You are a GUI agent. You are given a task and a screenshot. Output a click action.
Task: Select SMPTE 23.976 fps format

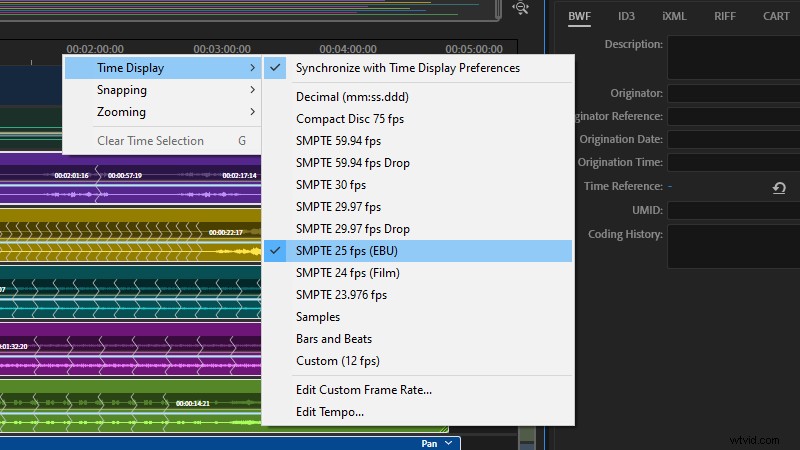tap(418, 295)
